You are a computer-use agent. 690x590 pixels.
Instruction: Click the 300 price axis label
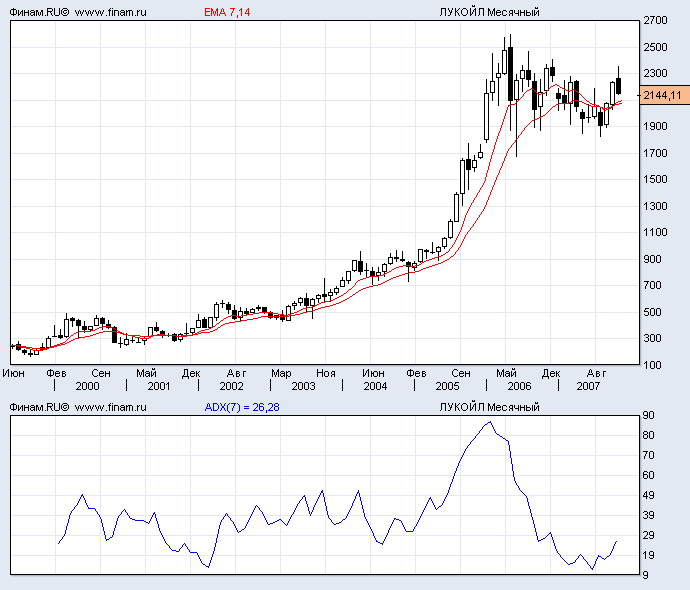pyautogui.click(x=653, y=338)
